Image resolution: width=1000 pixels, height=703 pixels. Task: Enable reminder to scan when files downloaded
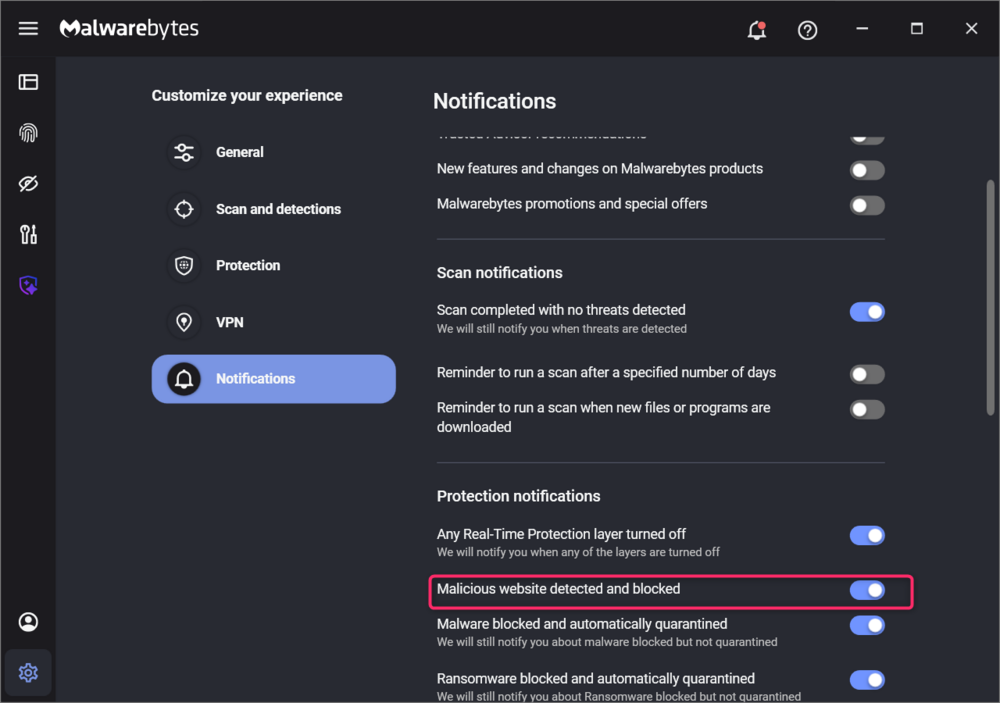(867, 410)
